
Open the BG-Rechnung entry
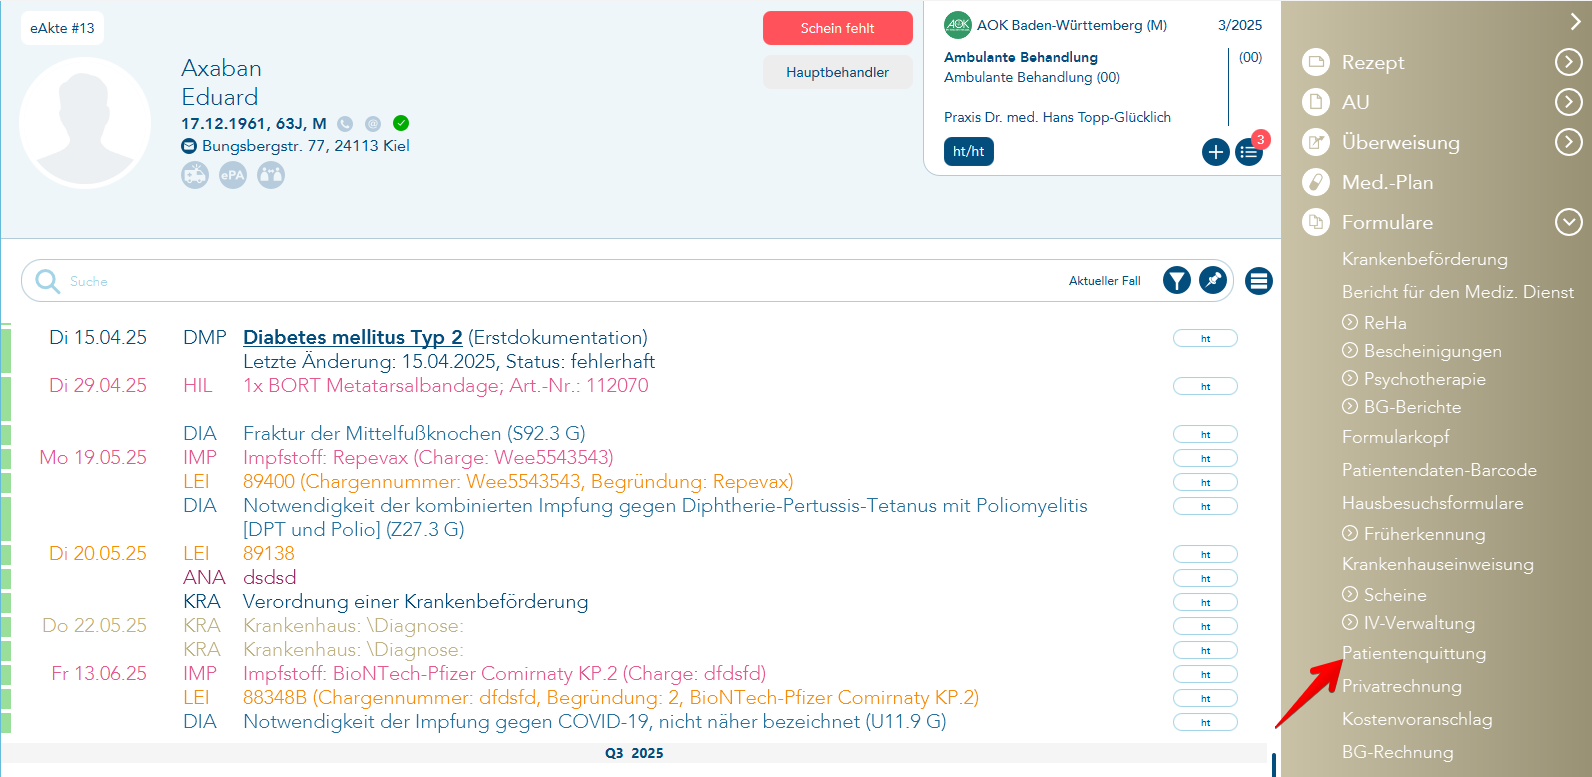click(1398, 752)
